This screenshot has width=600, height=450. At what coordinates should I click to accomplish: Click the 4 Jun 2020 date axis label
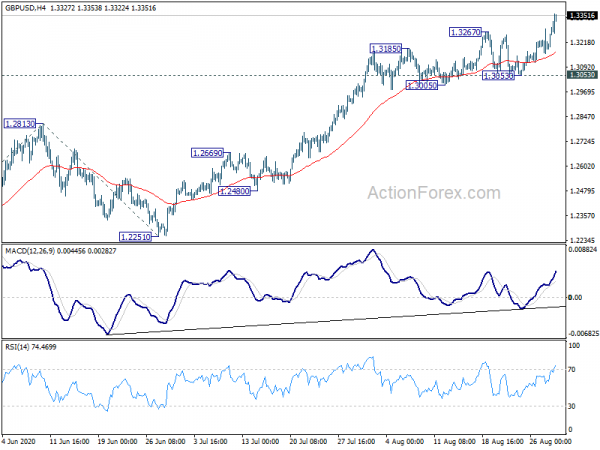point(18,442)
